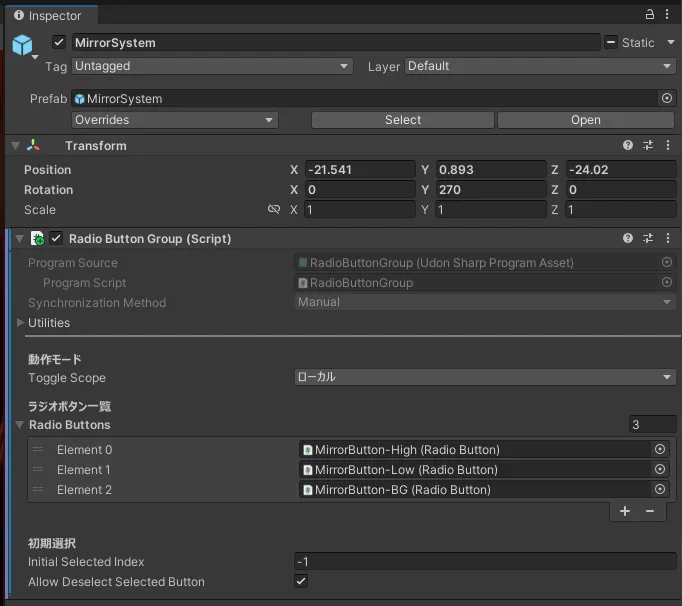Click object picker for Element 0 field
The image size is (682, 606).
pyautogui.click(x=660, y=450)
